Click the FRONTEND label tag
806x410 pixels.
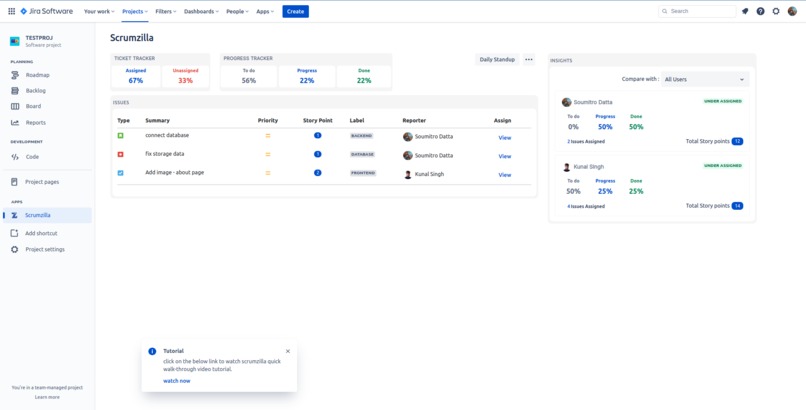tap(363, 173)
